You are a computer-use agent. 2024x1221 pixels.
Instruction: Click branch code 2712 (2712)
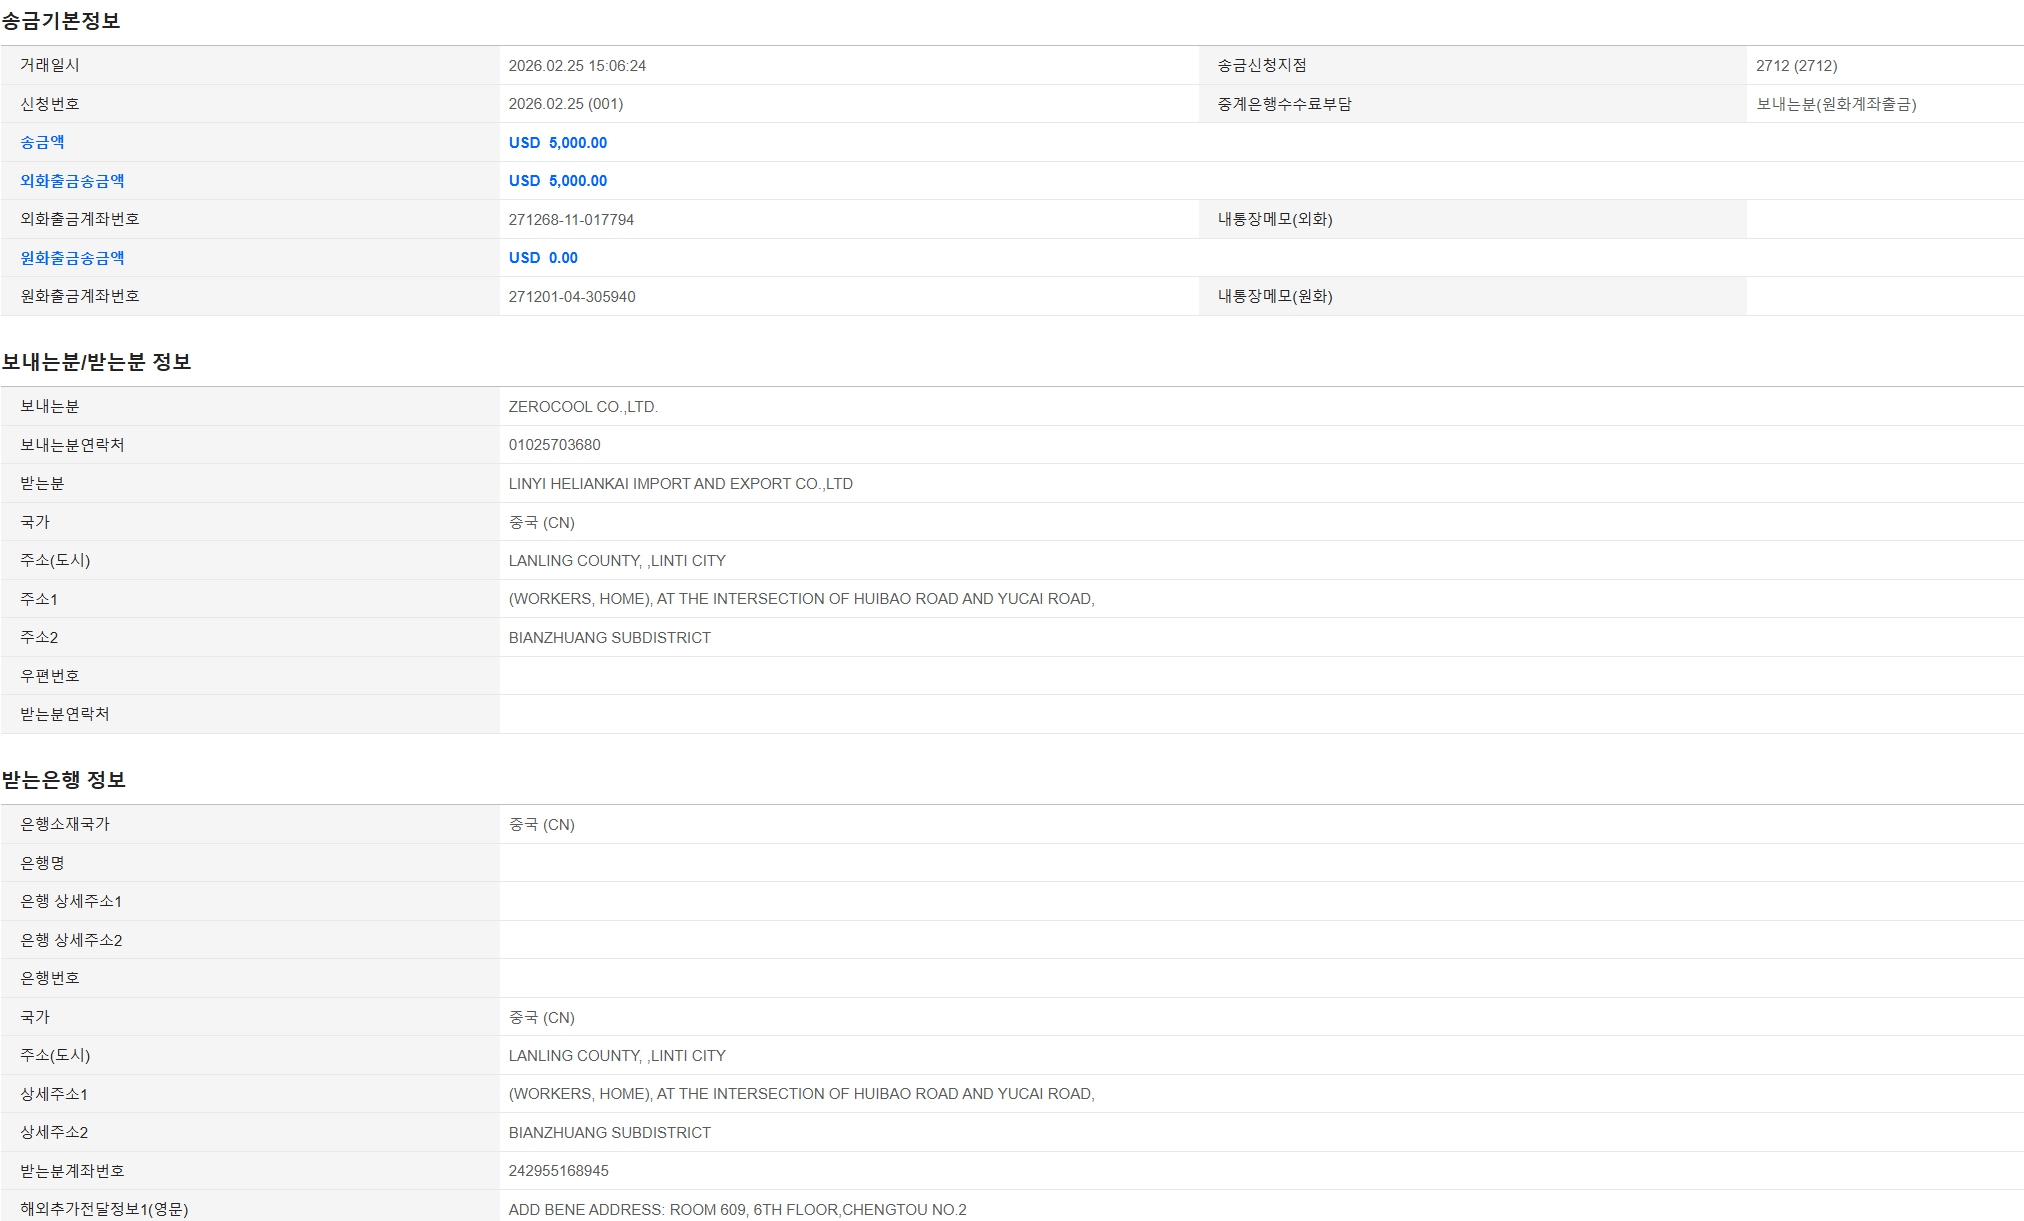tap(1796, 66)
